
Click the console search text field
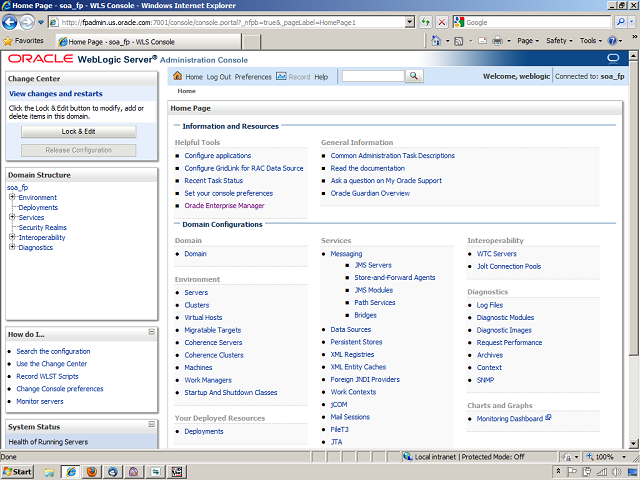click(372, 76)
